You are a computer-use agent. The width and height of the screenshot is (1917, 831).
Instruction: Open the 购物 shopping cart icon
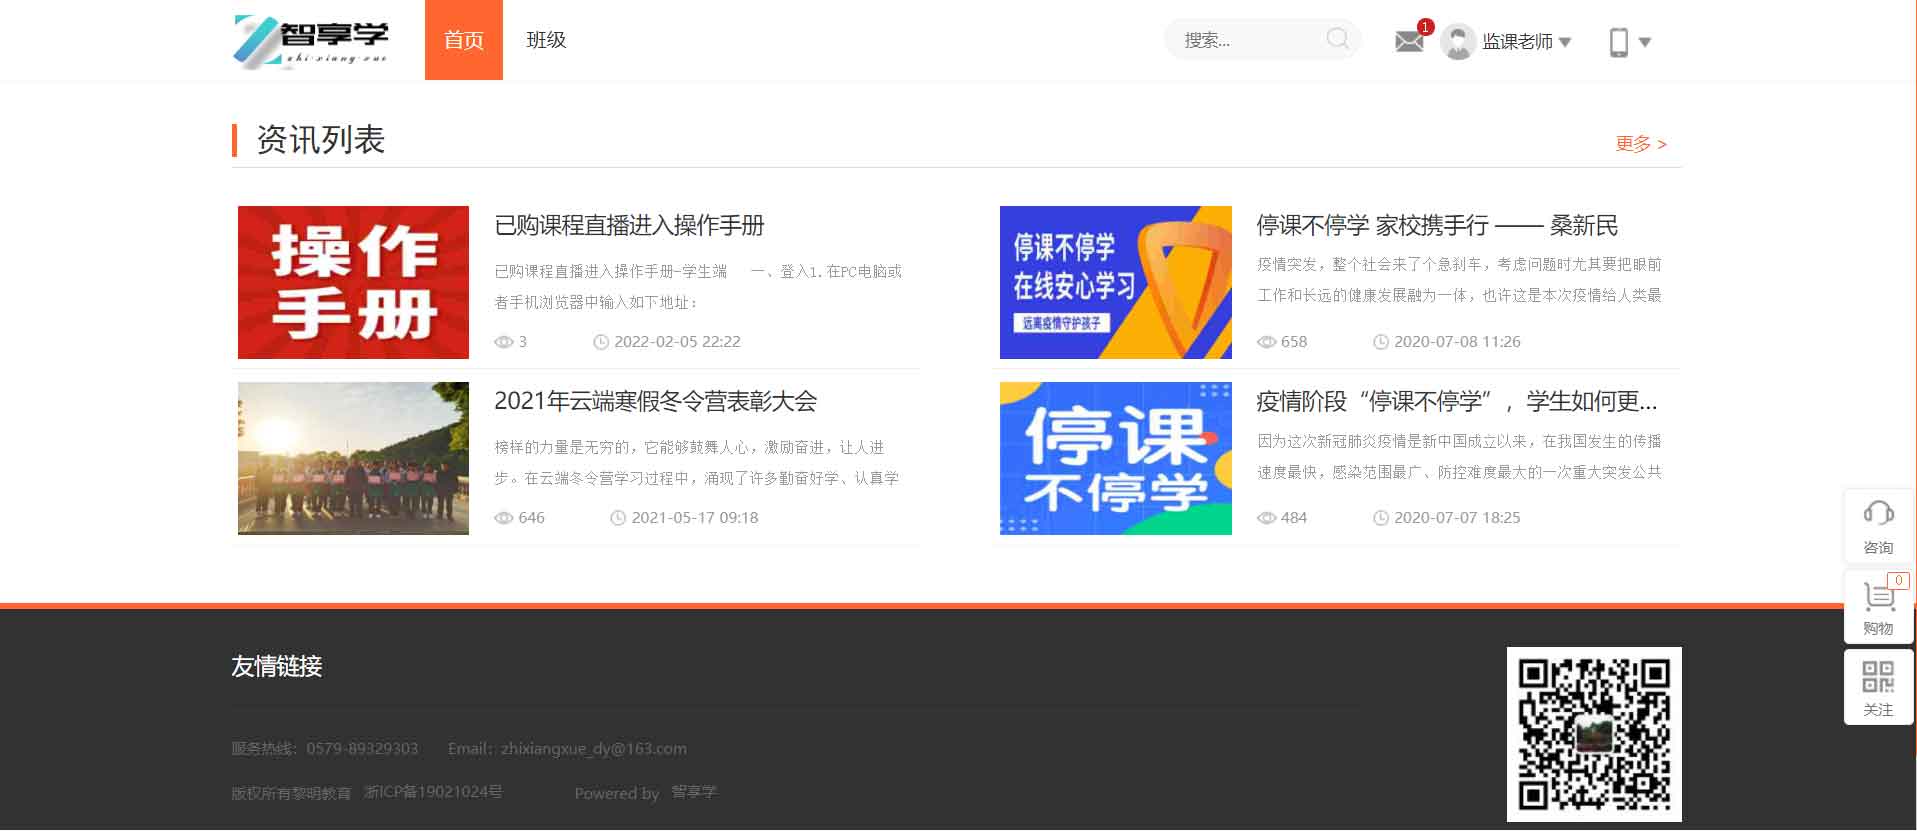1878,597
